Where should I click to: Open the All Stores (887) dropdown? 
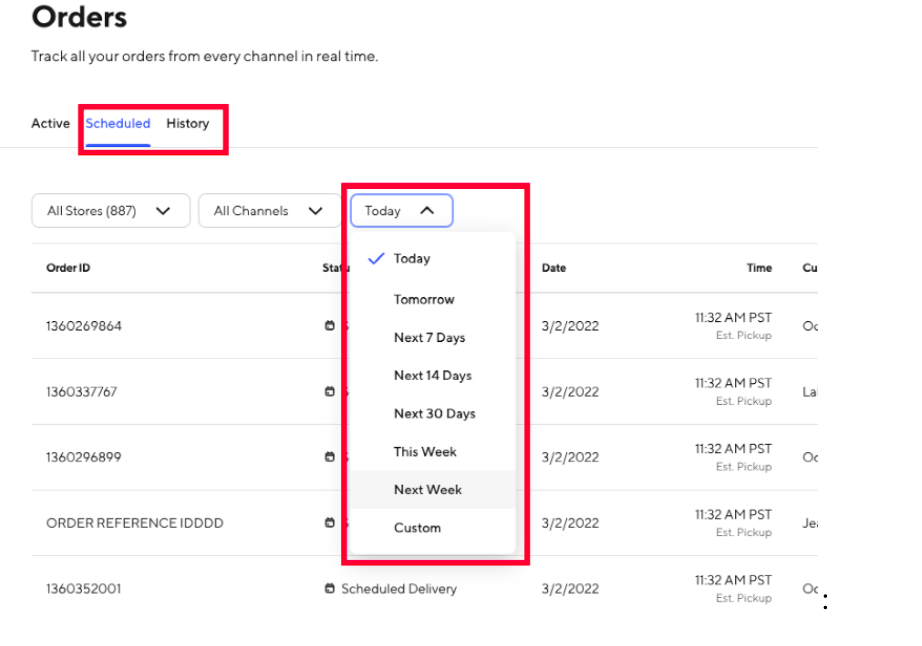point(110,211)
